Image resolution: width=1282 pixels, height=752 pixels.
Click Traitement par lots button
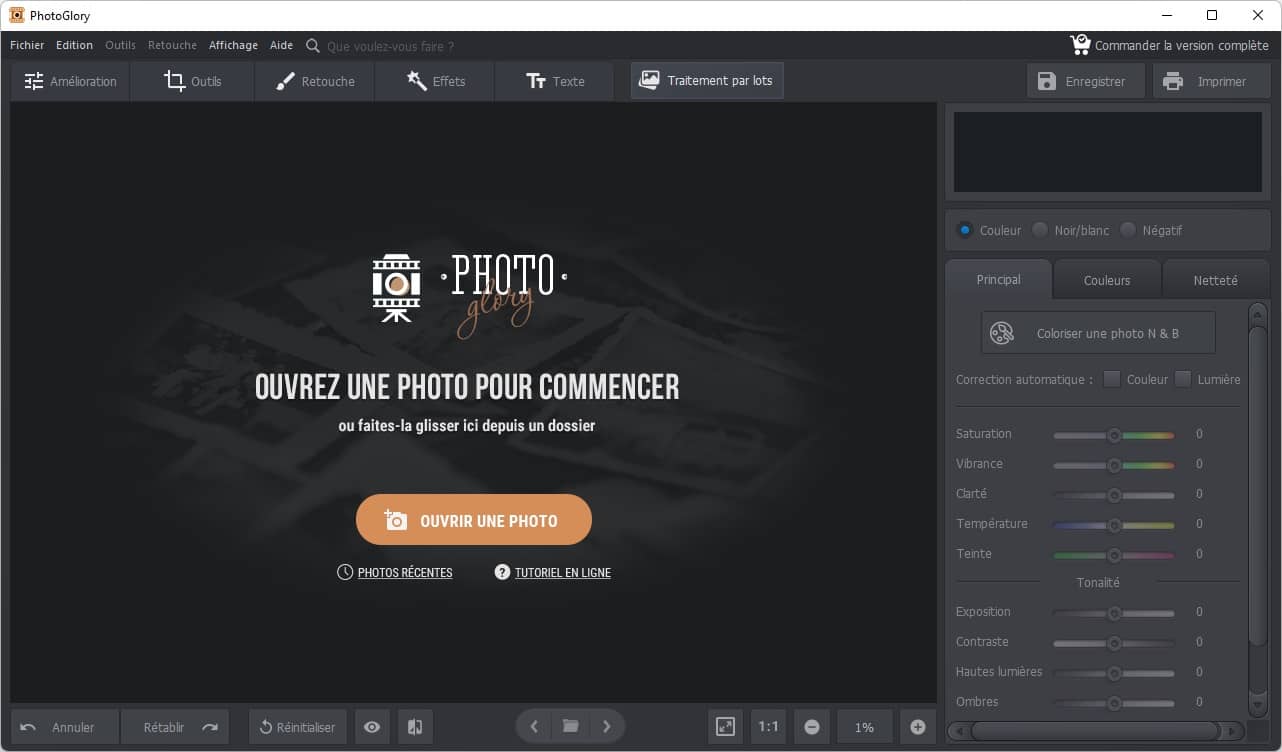(707, 81)
